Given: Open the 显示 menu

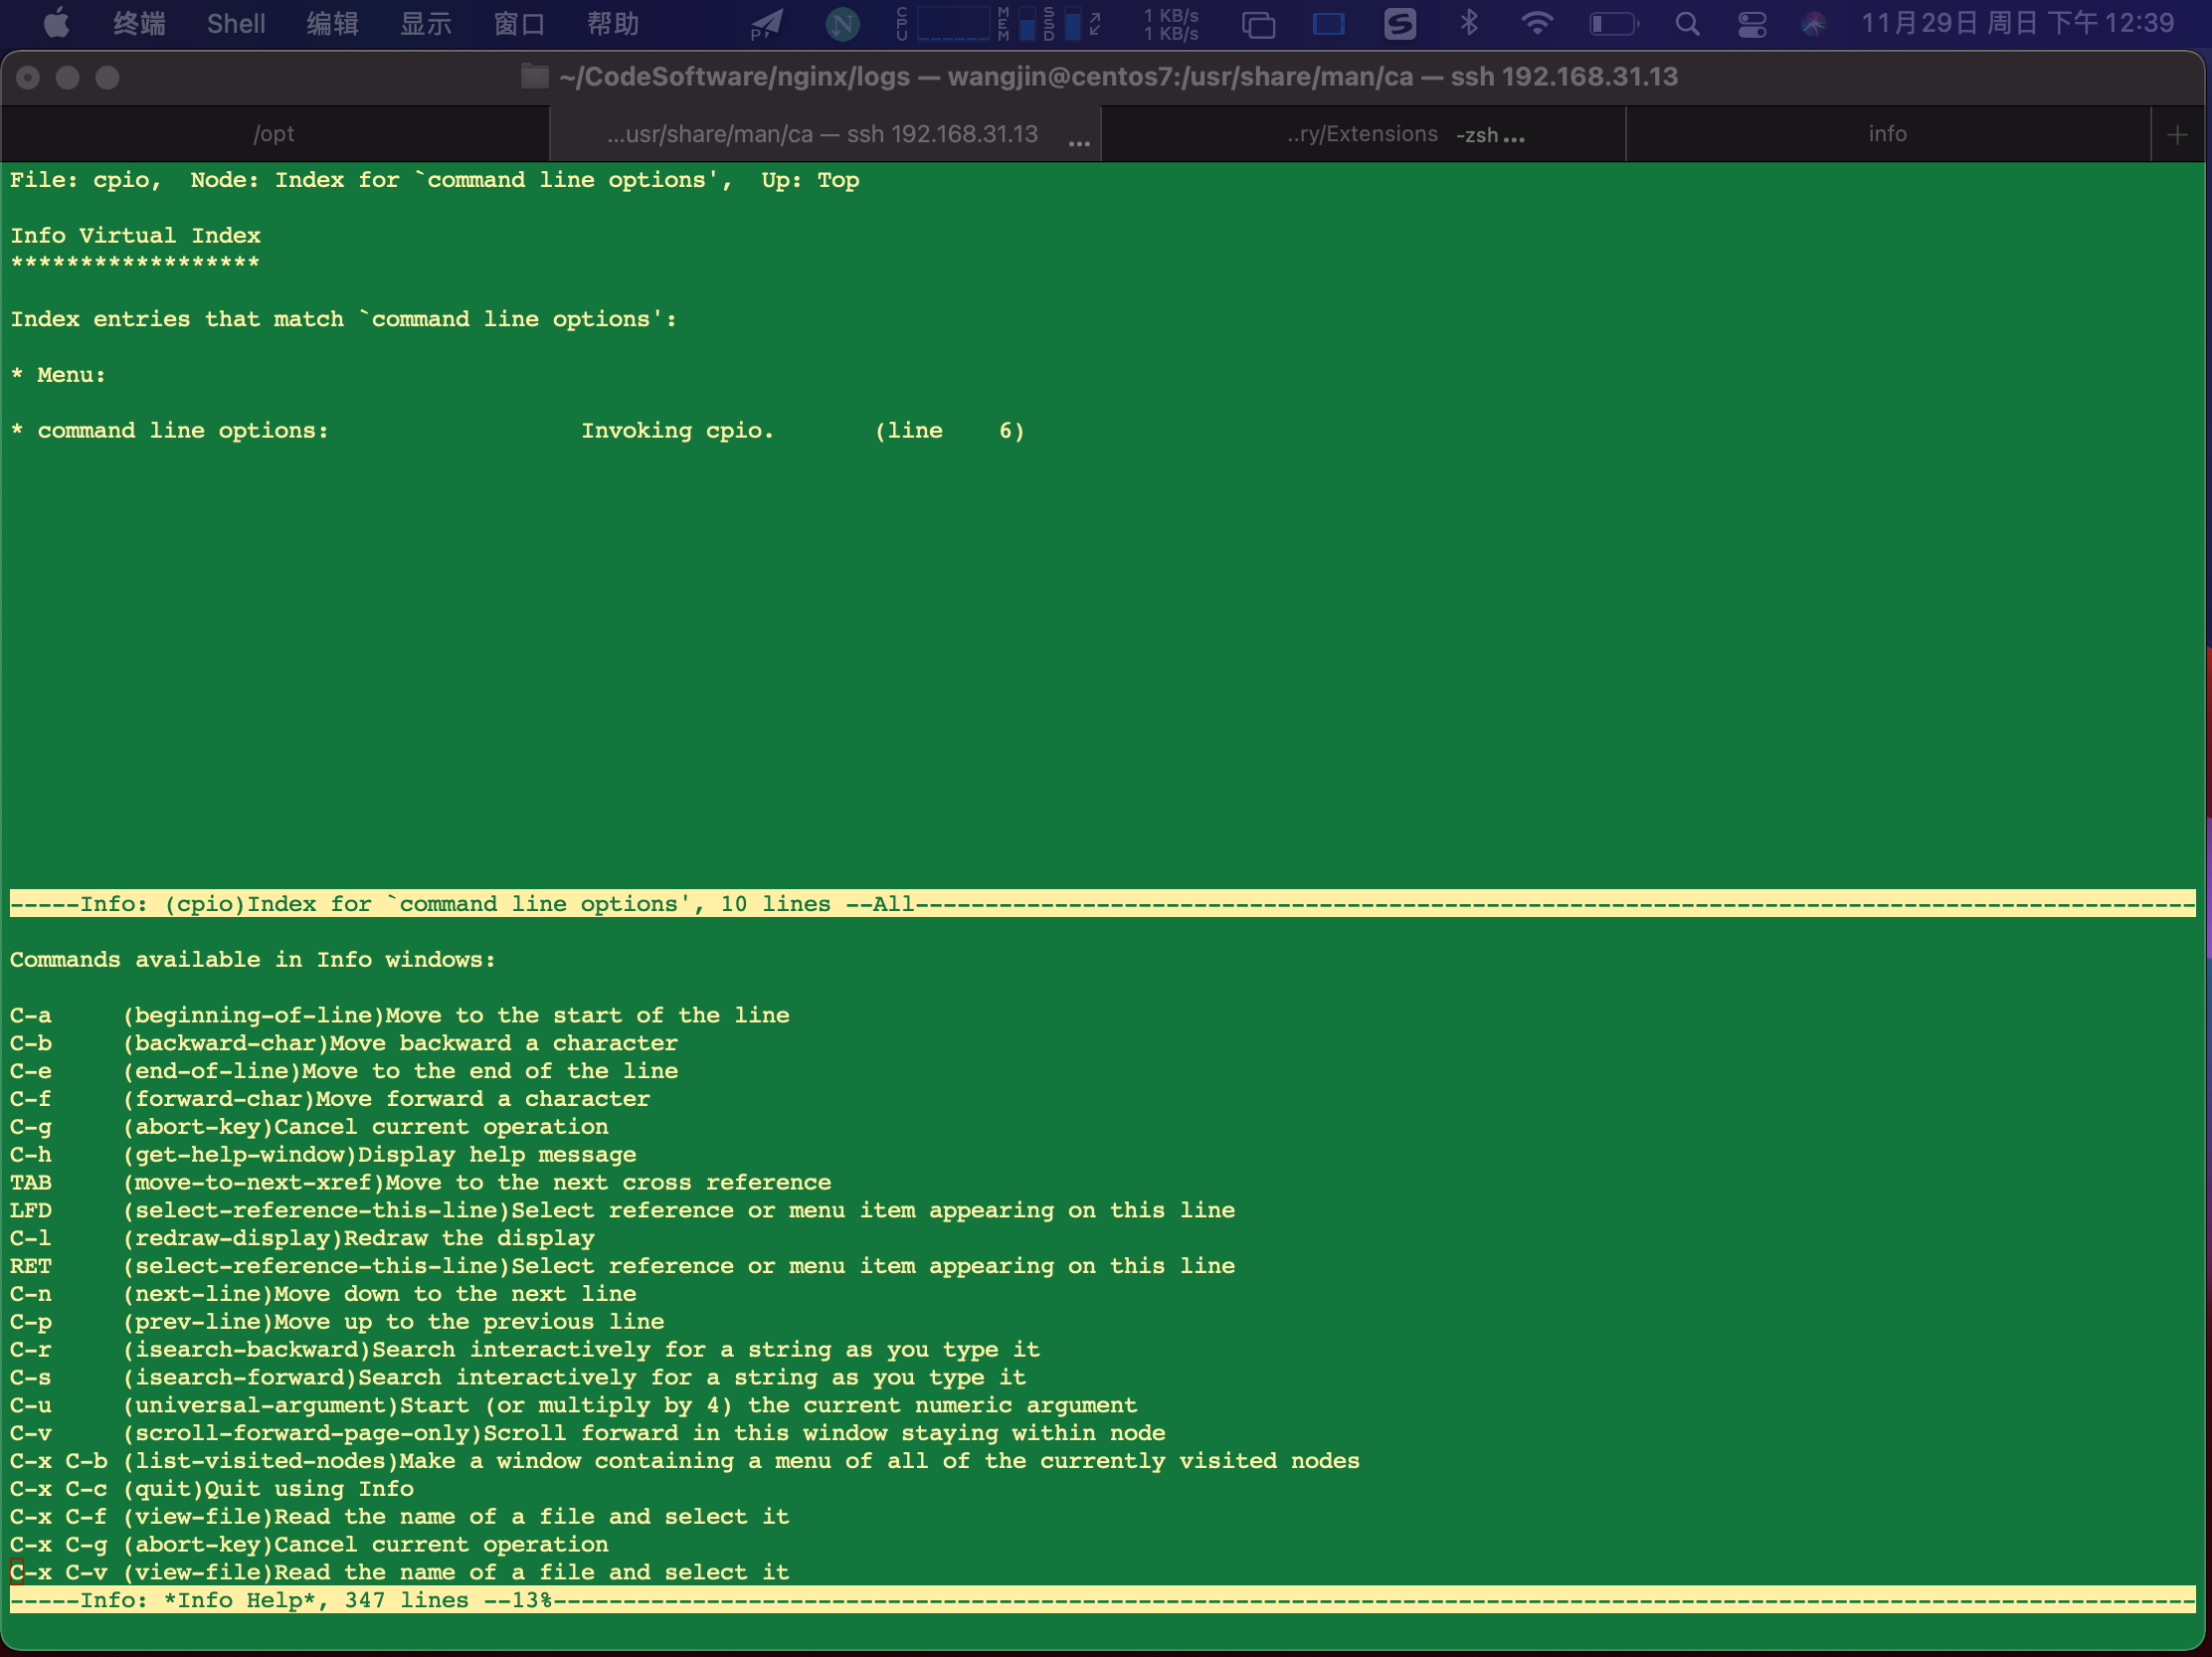Looking at the screenshot, I should (x=426, y=23).
